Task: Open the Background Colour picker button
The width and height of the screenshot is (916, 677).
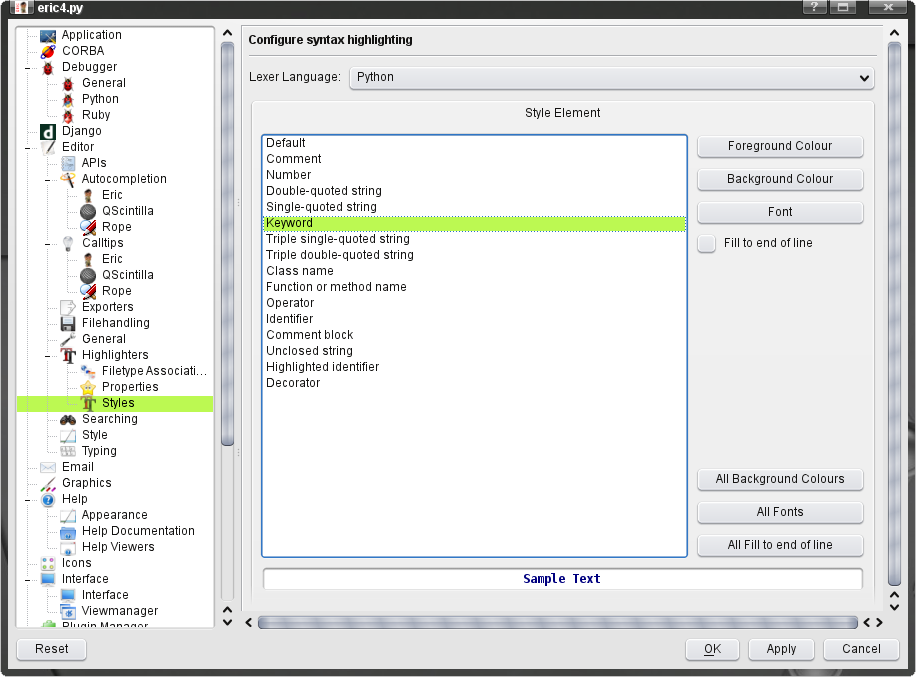Action: coord(780,179)
